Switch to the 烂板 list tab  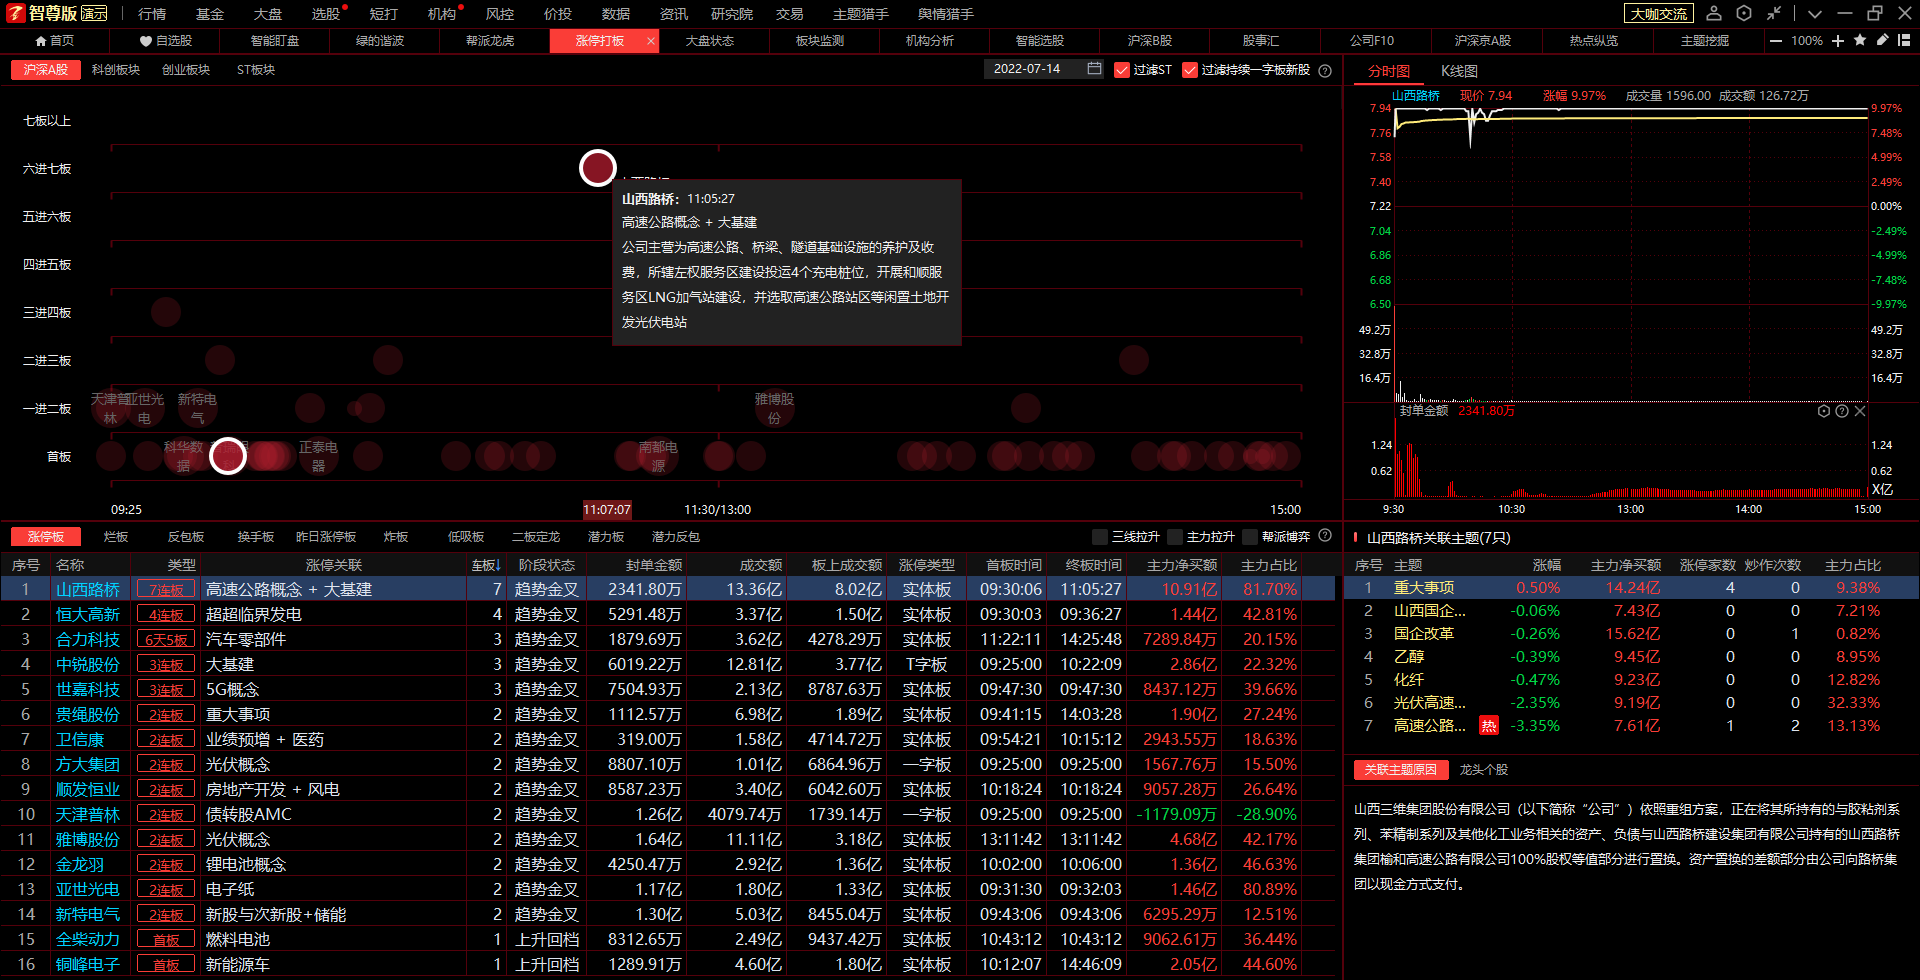[x=116, y=537]
